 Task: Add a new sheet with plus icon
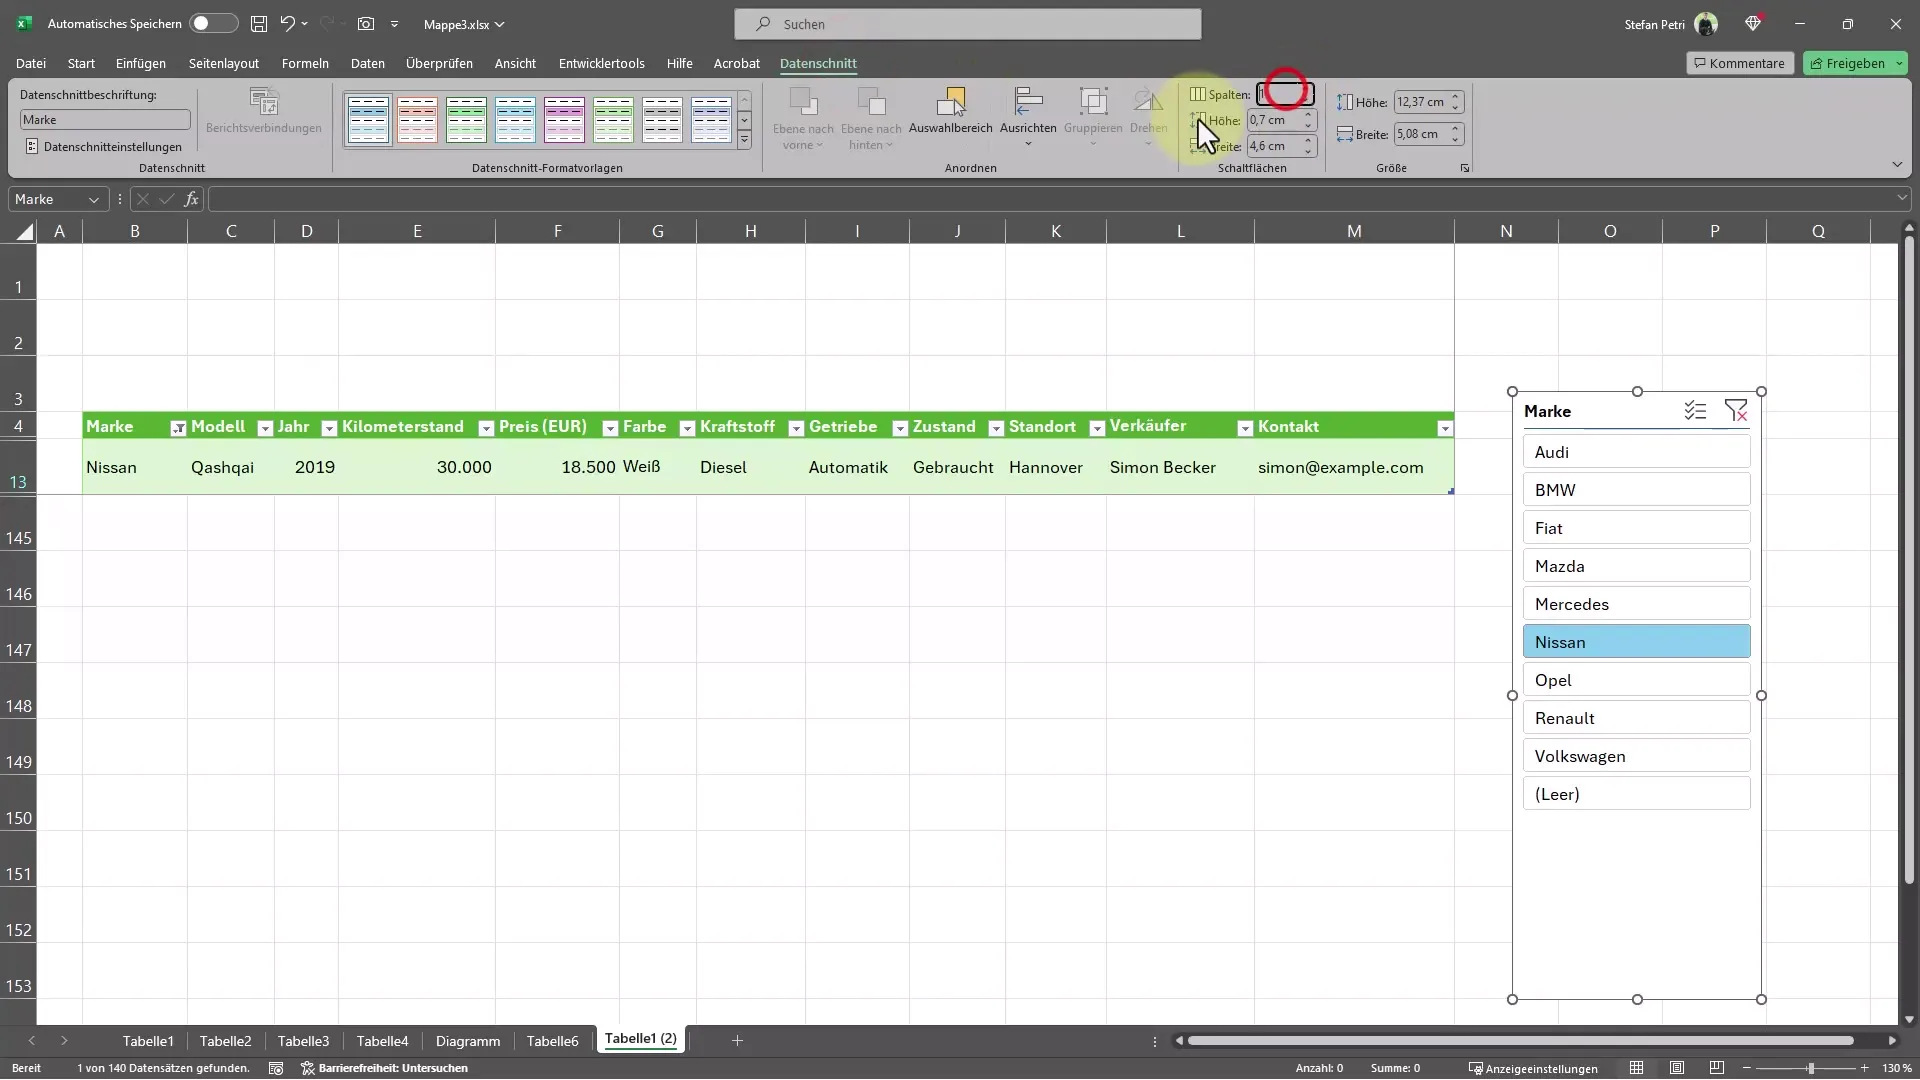(737, 1041)
